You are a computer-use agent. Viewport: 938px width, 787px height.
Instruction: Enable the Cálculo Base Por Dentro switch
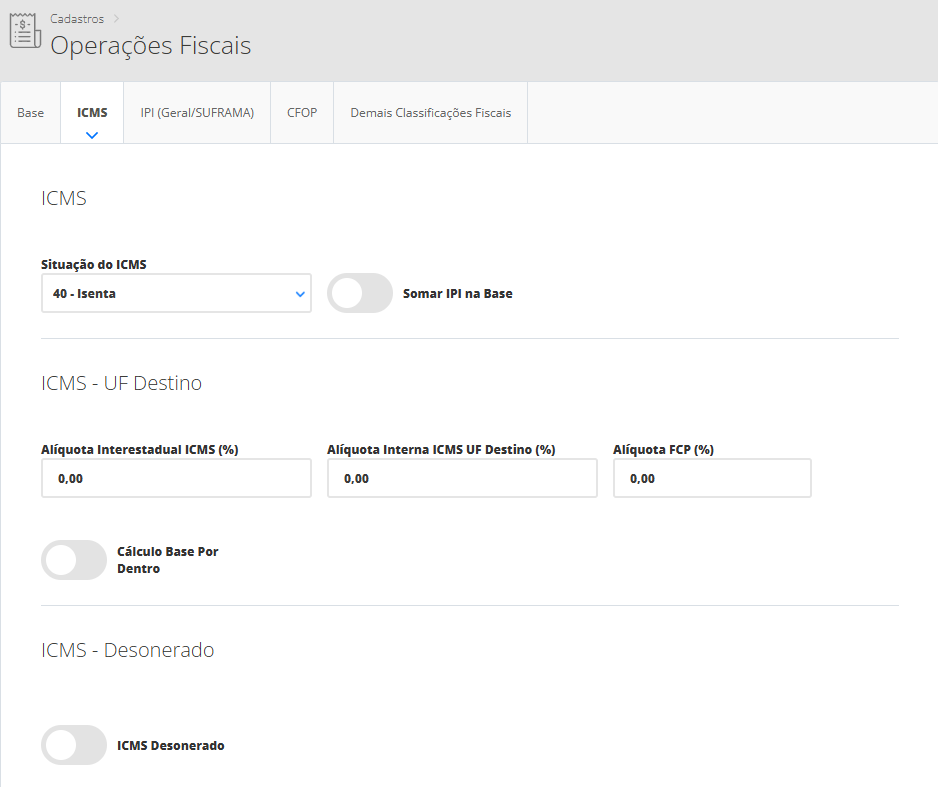tap(74, 560)
